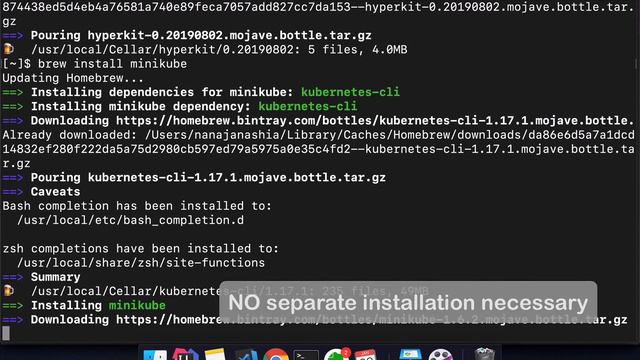Launch Notes app in the Dock

[x=215, y=354]
